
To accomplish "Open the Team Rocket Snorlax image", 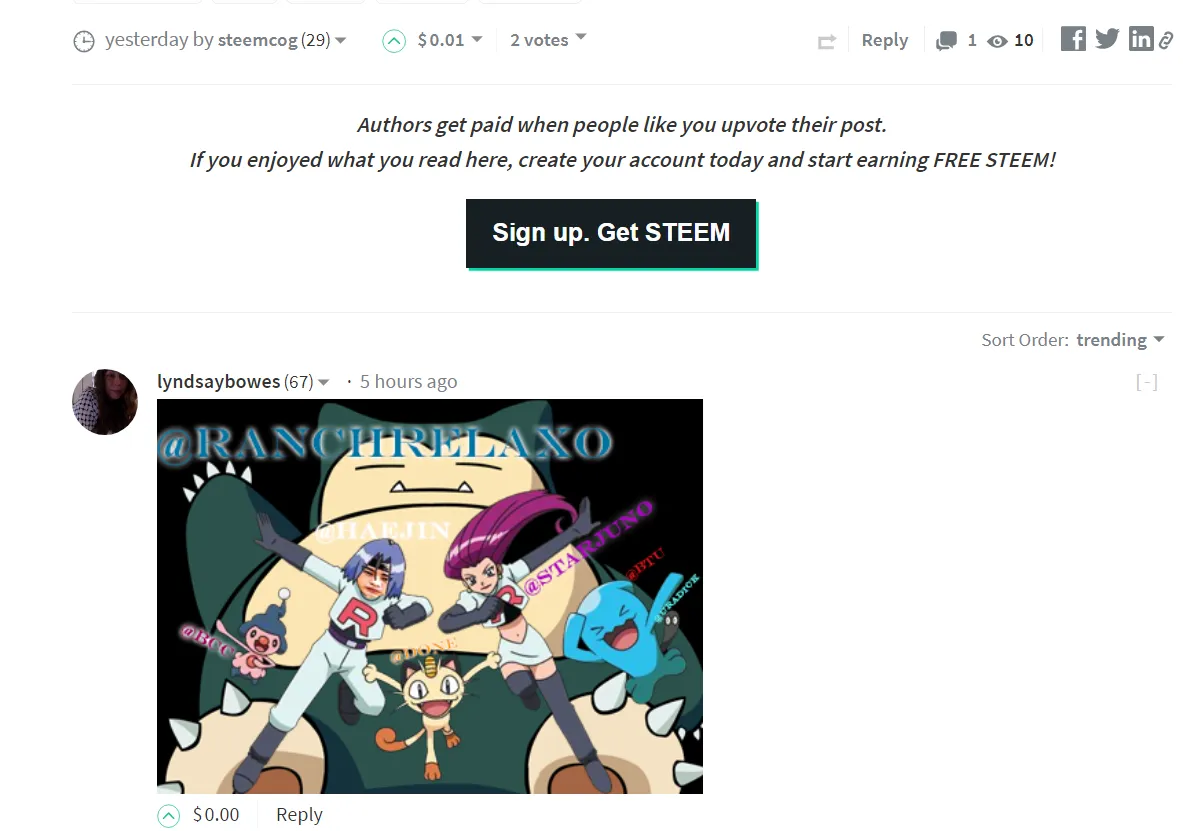I will point(430,596).
